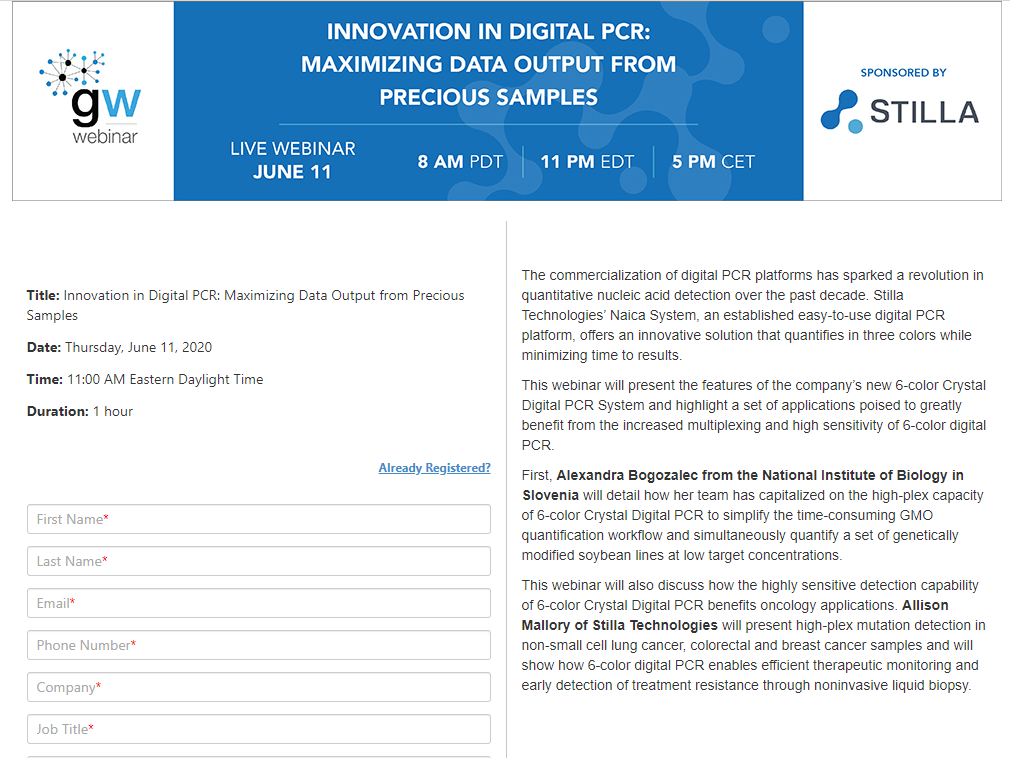Click the 'LIVE WEBINAR JUNE 11' banner text
1010x758 pixels.
pyautogui.click(x=292, y=160)
